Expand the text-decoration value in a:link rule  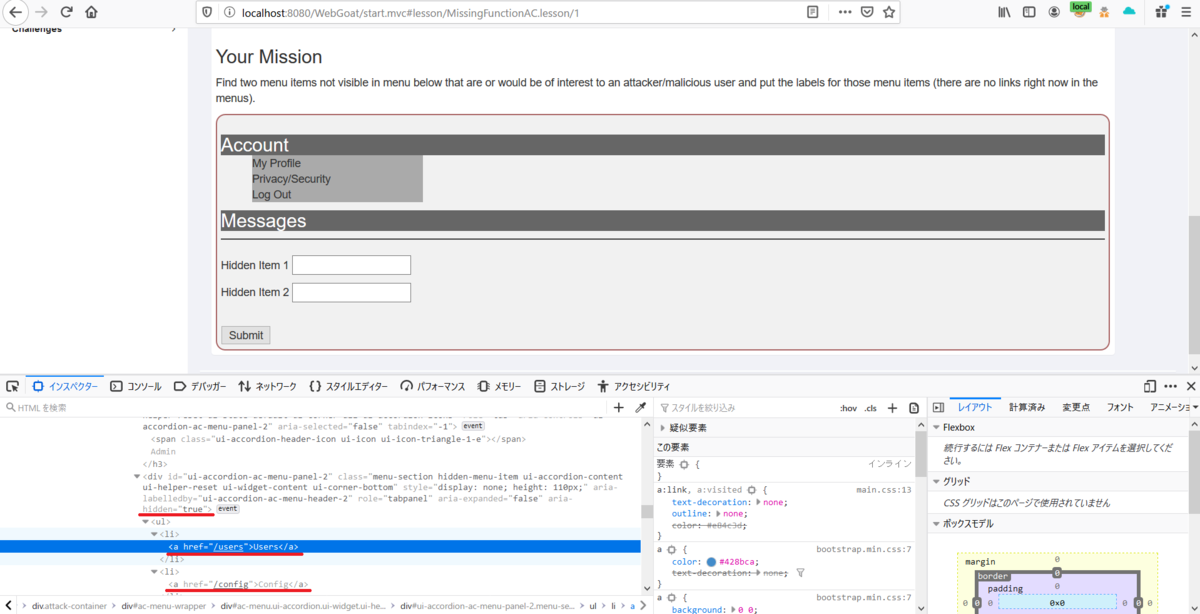click(x=758, y=503)
